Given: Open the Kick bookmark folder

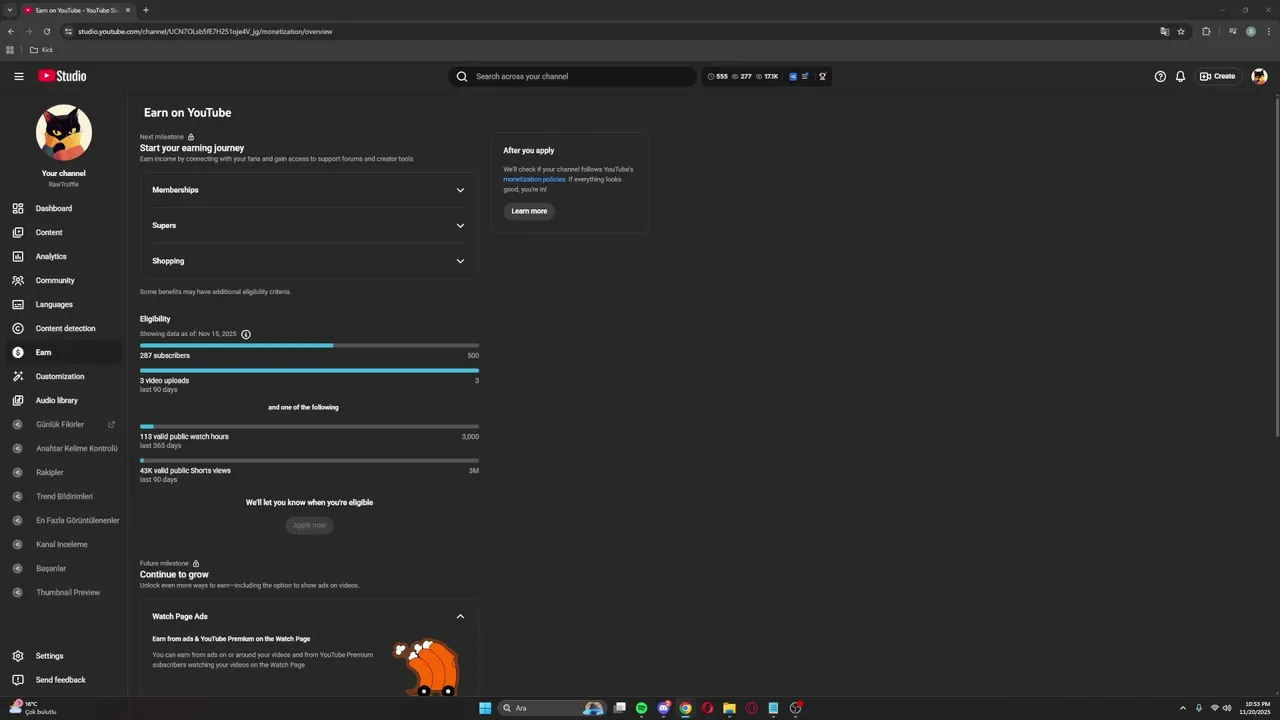Looking at the screenshot, I should [41, 50].
